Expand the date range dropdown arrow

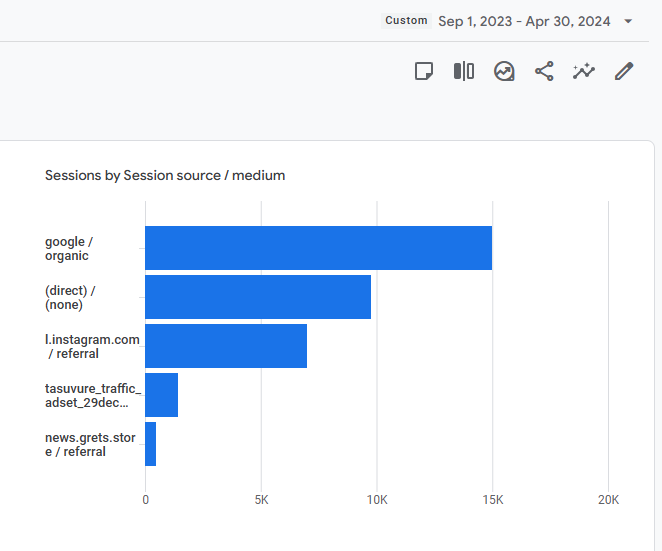[x=628, y=21]
